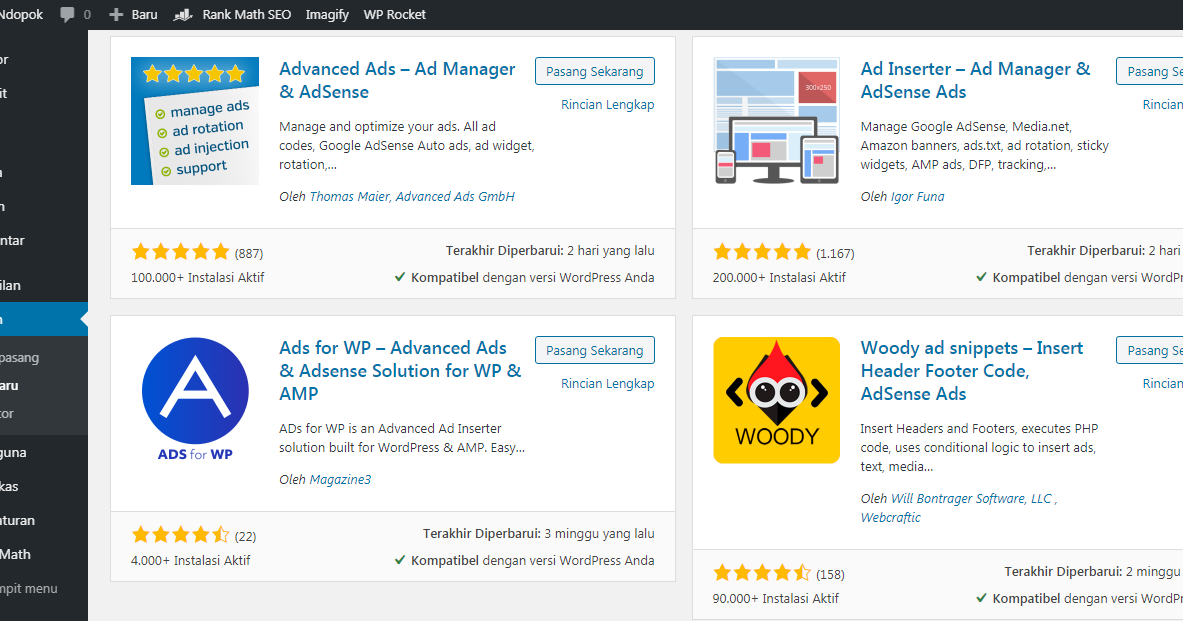Click the Ad Inserter plugin thumbnail
The width and height of the screenshot is (1183, 621).
click(x=776, y=121)
